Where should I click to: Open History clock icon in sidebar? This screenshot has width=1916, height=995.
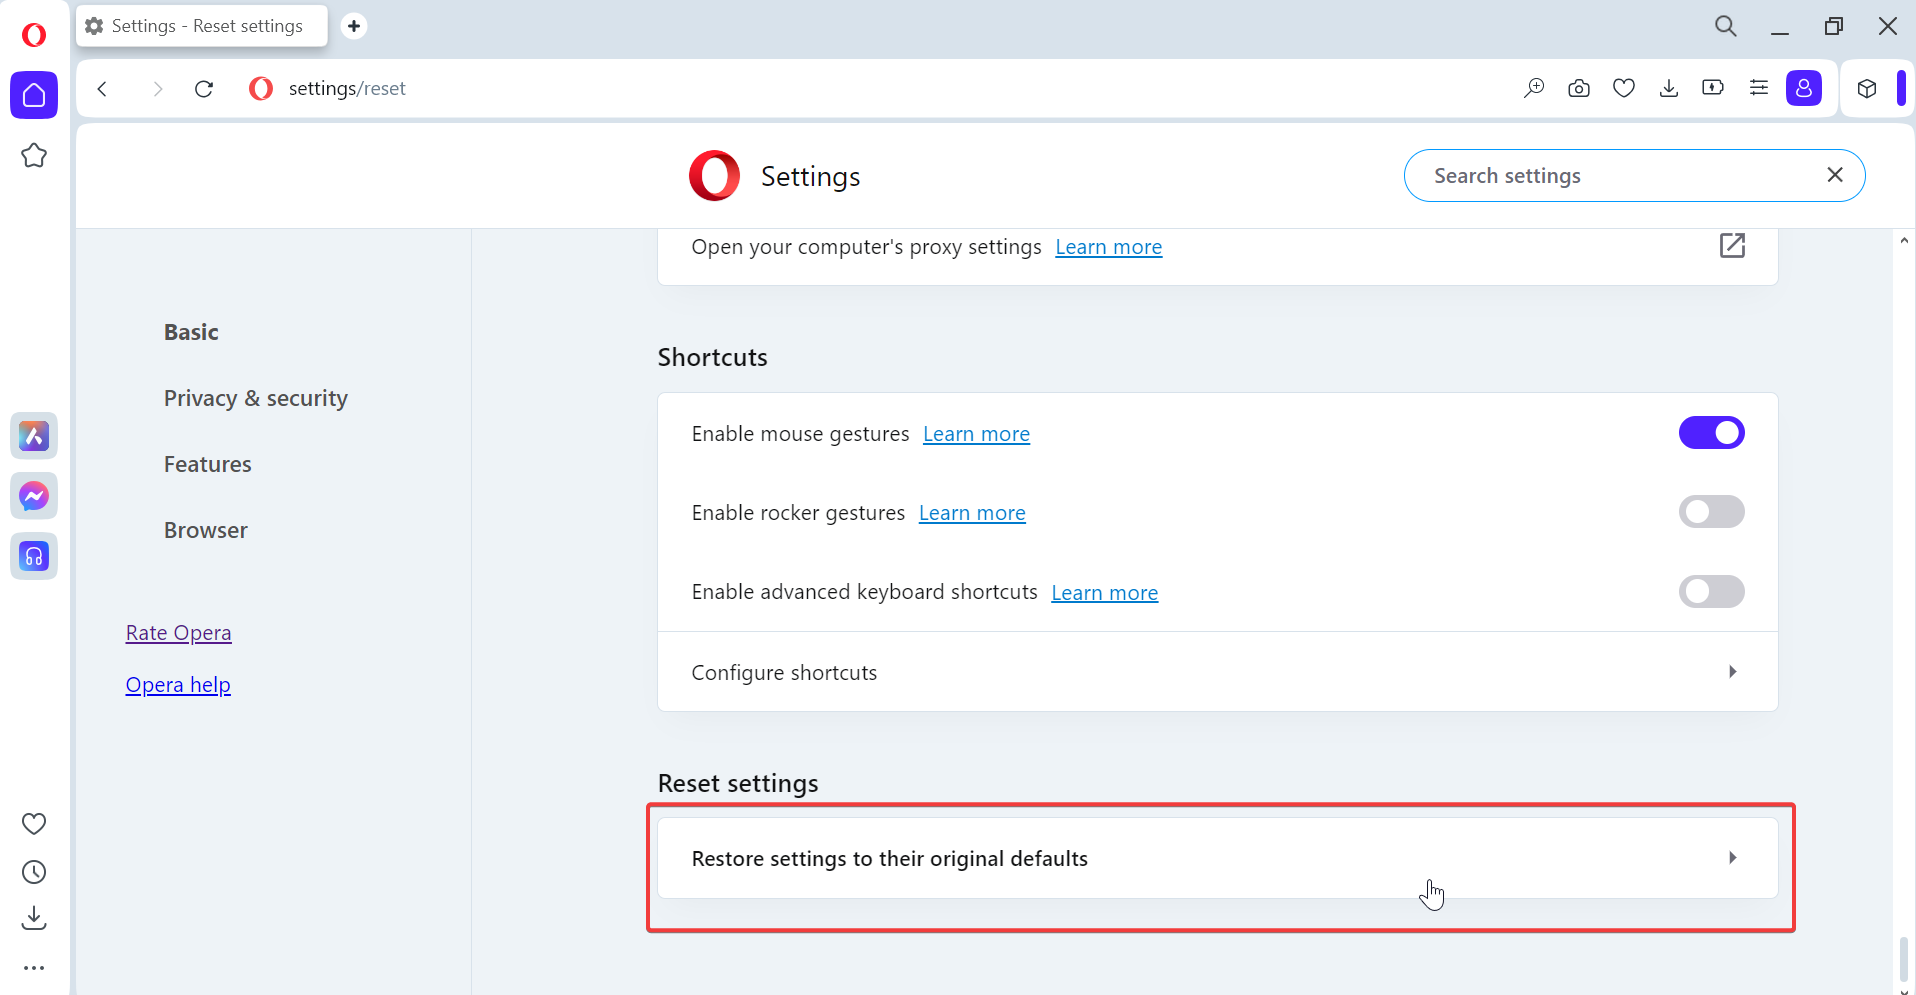point(34,872)
